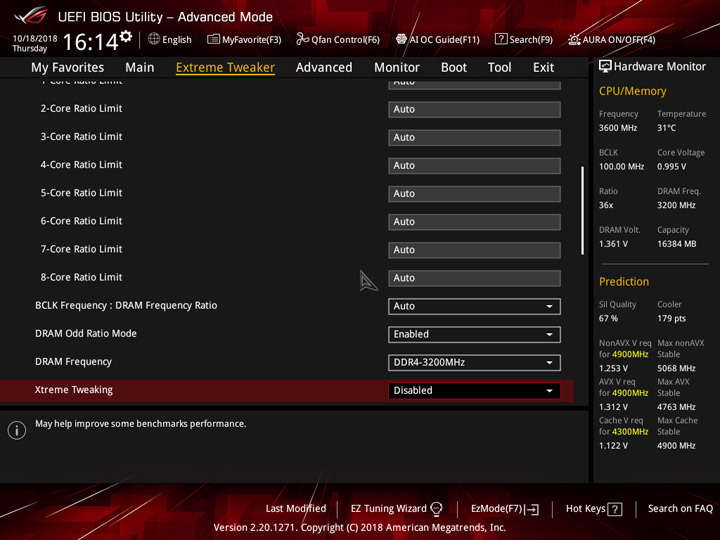Select the DRAM Odd Ratio Mode label
The height and width of the screenshot is (540, 720).
point(86,334)
